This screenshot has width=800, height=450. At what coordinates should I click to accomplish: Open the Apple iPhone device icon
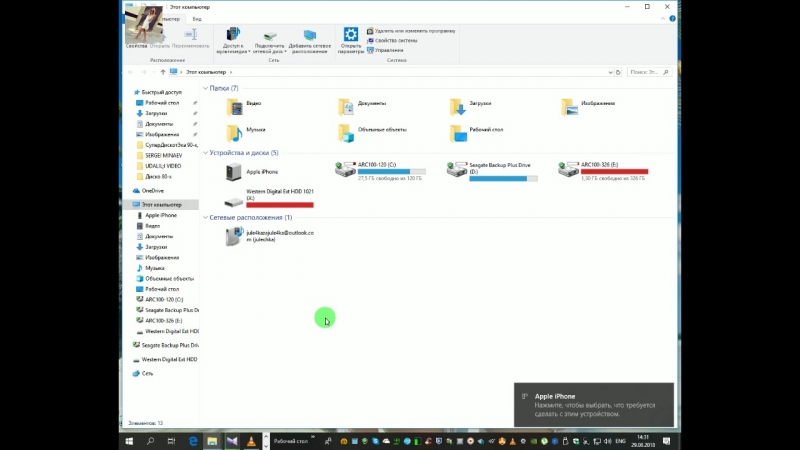pos(234,172)
